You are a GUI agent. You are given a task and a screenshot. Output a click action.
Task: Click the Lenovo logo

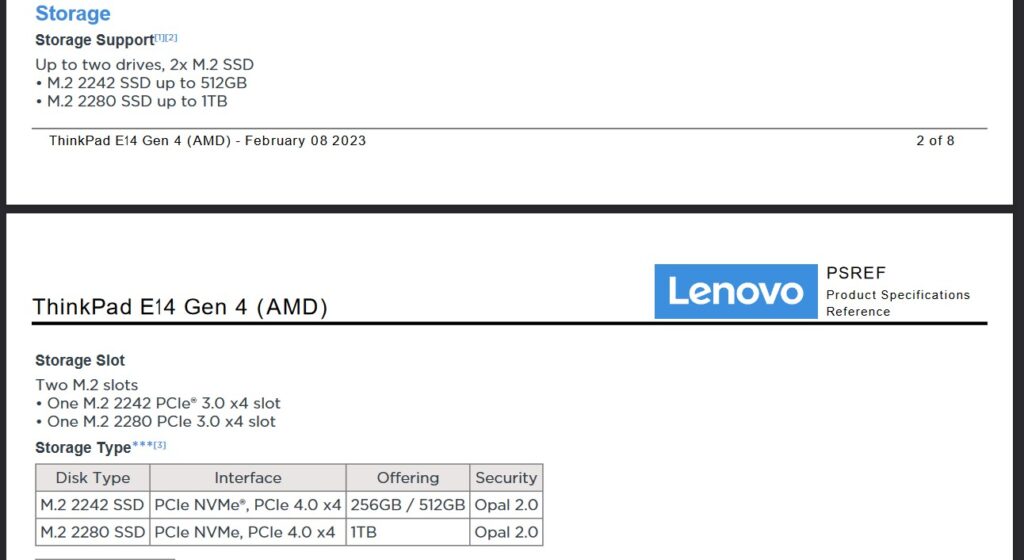[x=735, y=291]
